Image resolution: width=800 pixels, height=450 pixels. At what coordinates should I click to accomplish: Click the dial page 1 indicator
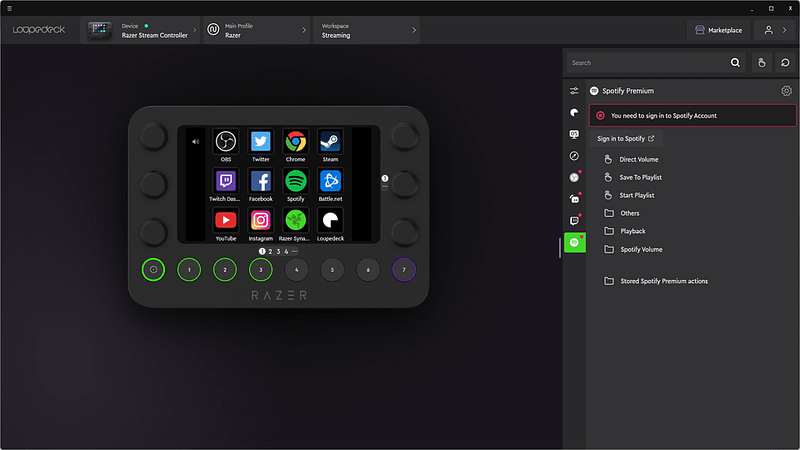point(385,179)
